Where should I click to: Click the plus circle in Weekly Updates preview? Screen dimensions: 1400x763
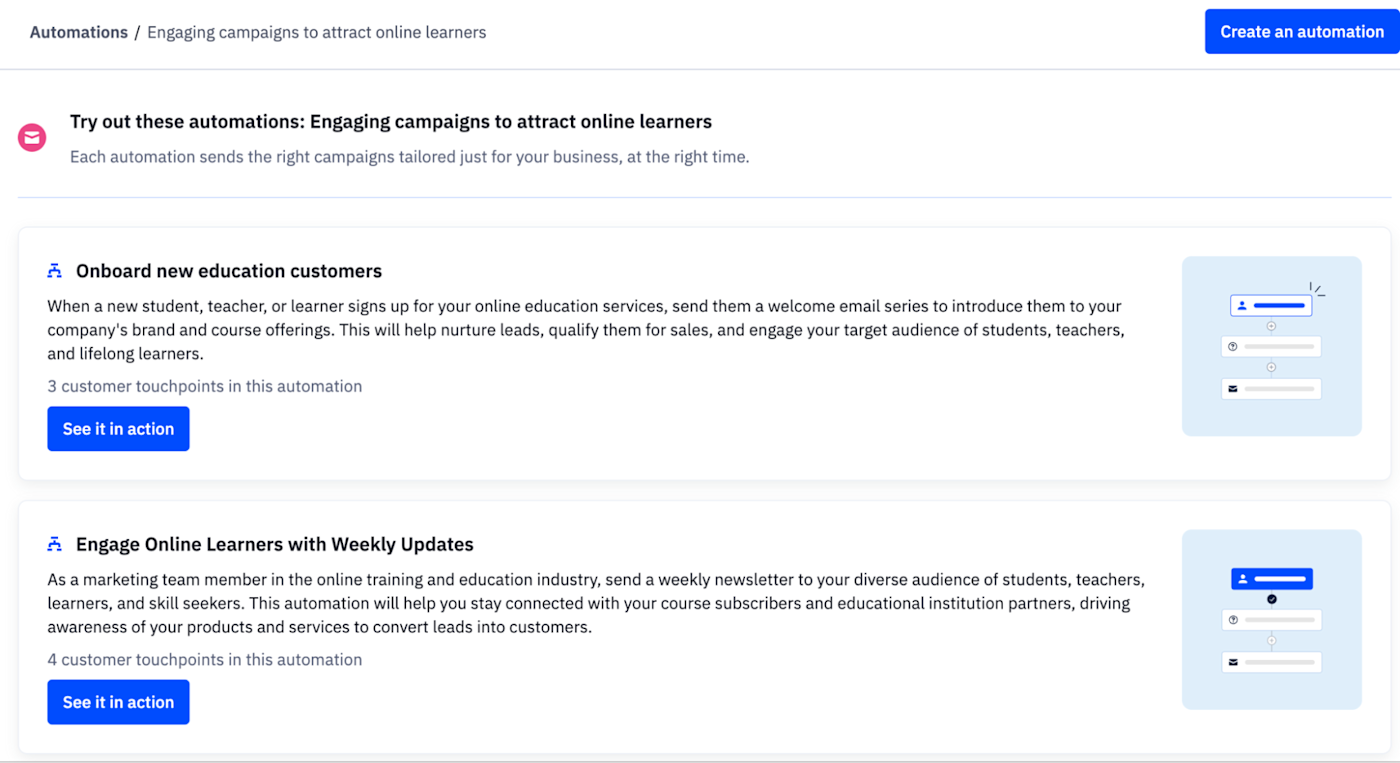pyautogui.click(x=1272, y=641)
